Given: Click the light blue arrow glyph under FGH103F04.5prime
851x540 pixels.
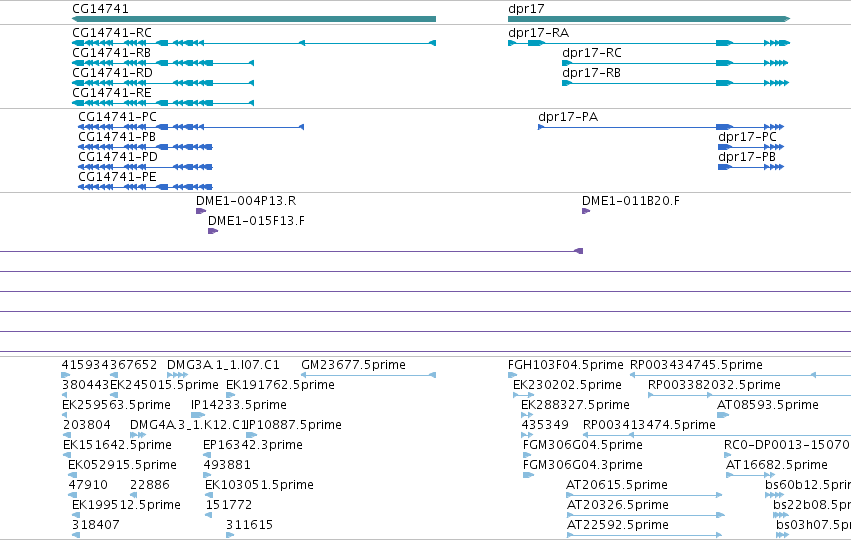Looking at the screenshot, I should pyautogui.click(x=512, y=375).
